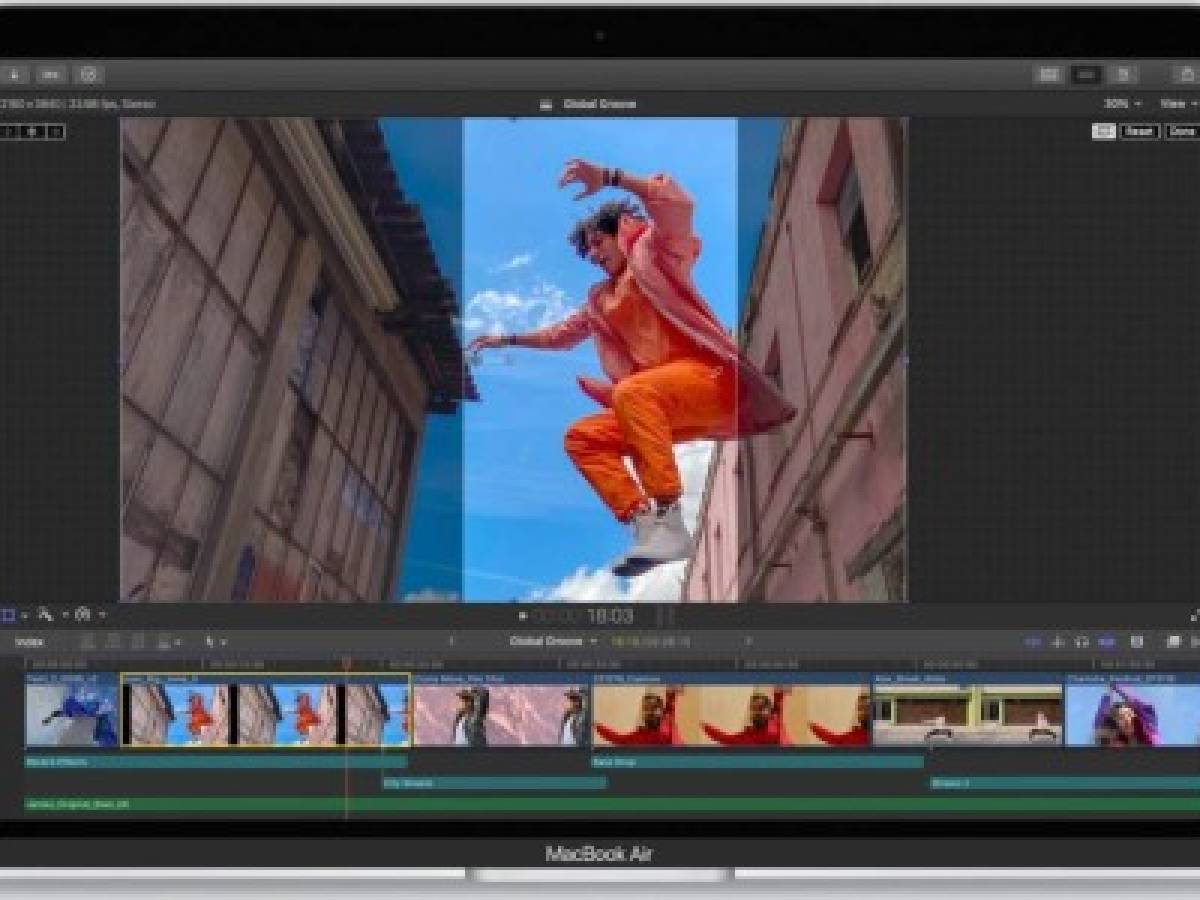1200x900 pixels.
Task: Click the retime speedometer icon
Action: (x=83, y=615)
